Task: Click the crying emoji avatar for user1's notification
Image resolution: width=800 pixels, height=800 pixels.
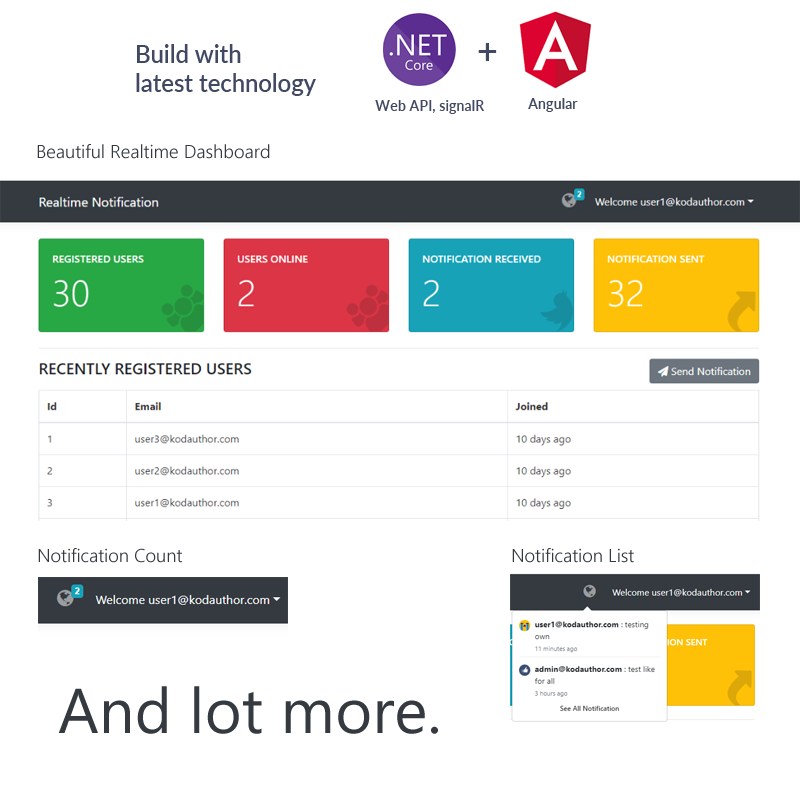Action: pyautogui.click(x=522, y=623)
